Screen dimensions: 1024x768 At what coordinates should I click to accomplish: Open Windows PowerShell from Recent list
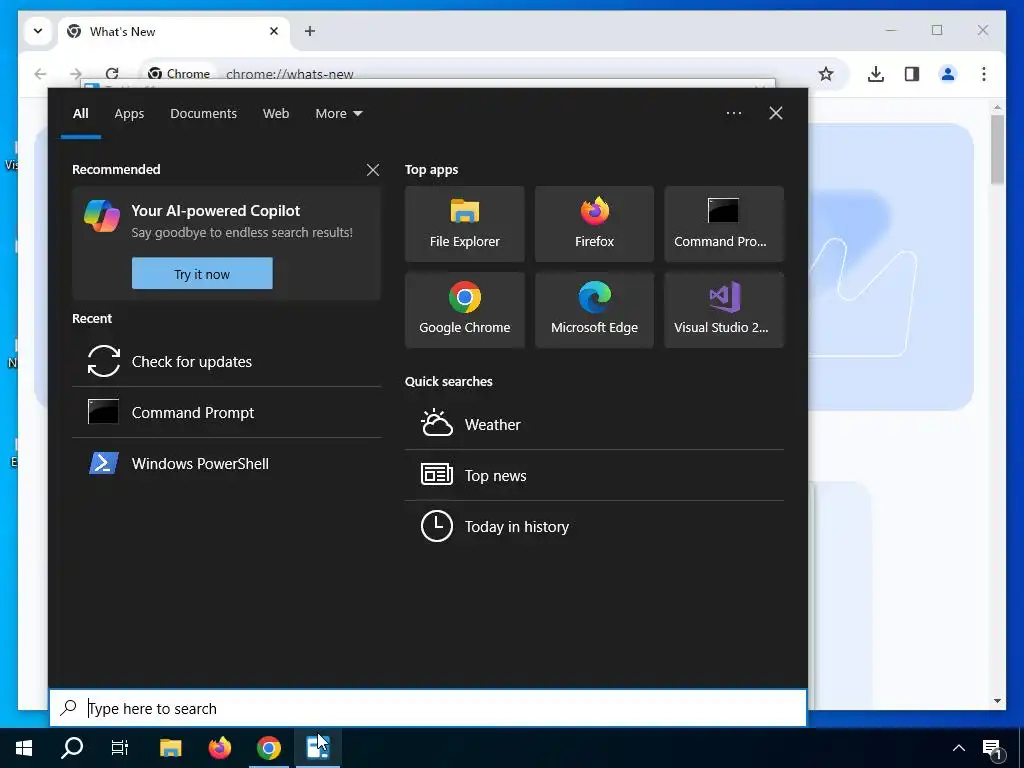(227, 463)
